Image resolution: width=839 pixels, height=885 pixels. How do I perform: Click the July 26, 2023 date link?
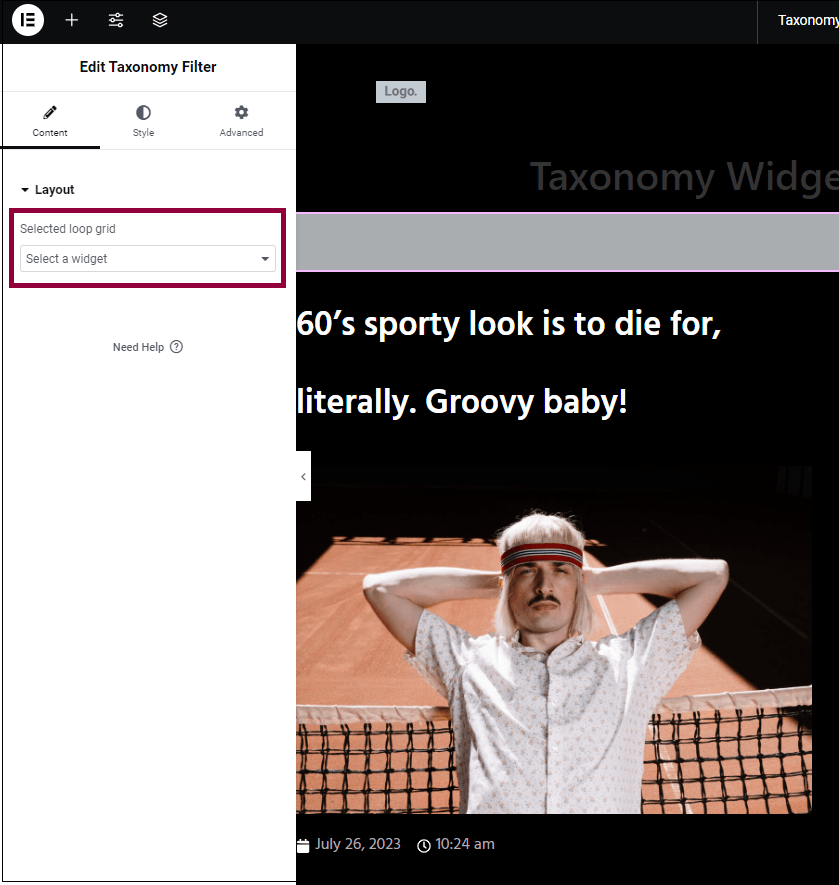coord(357,844)
